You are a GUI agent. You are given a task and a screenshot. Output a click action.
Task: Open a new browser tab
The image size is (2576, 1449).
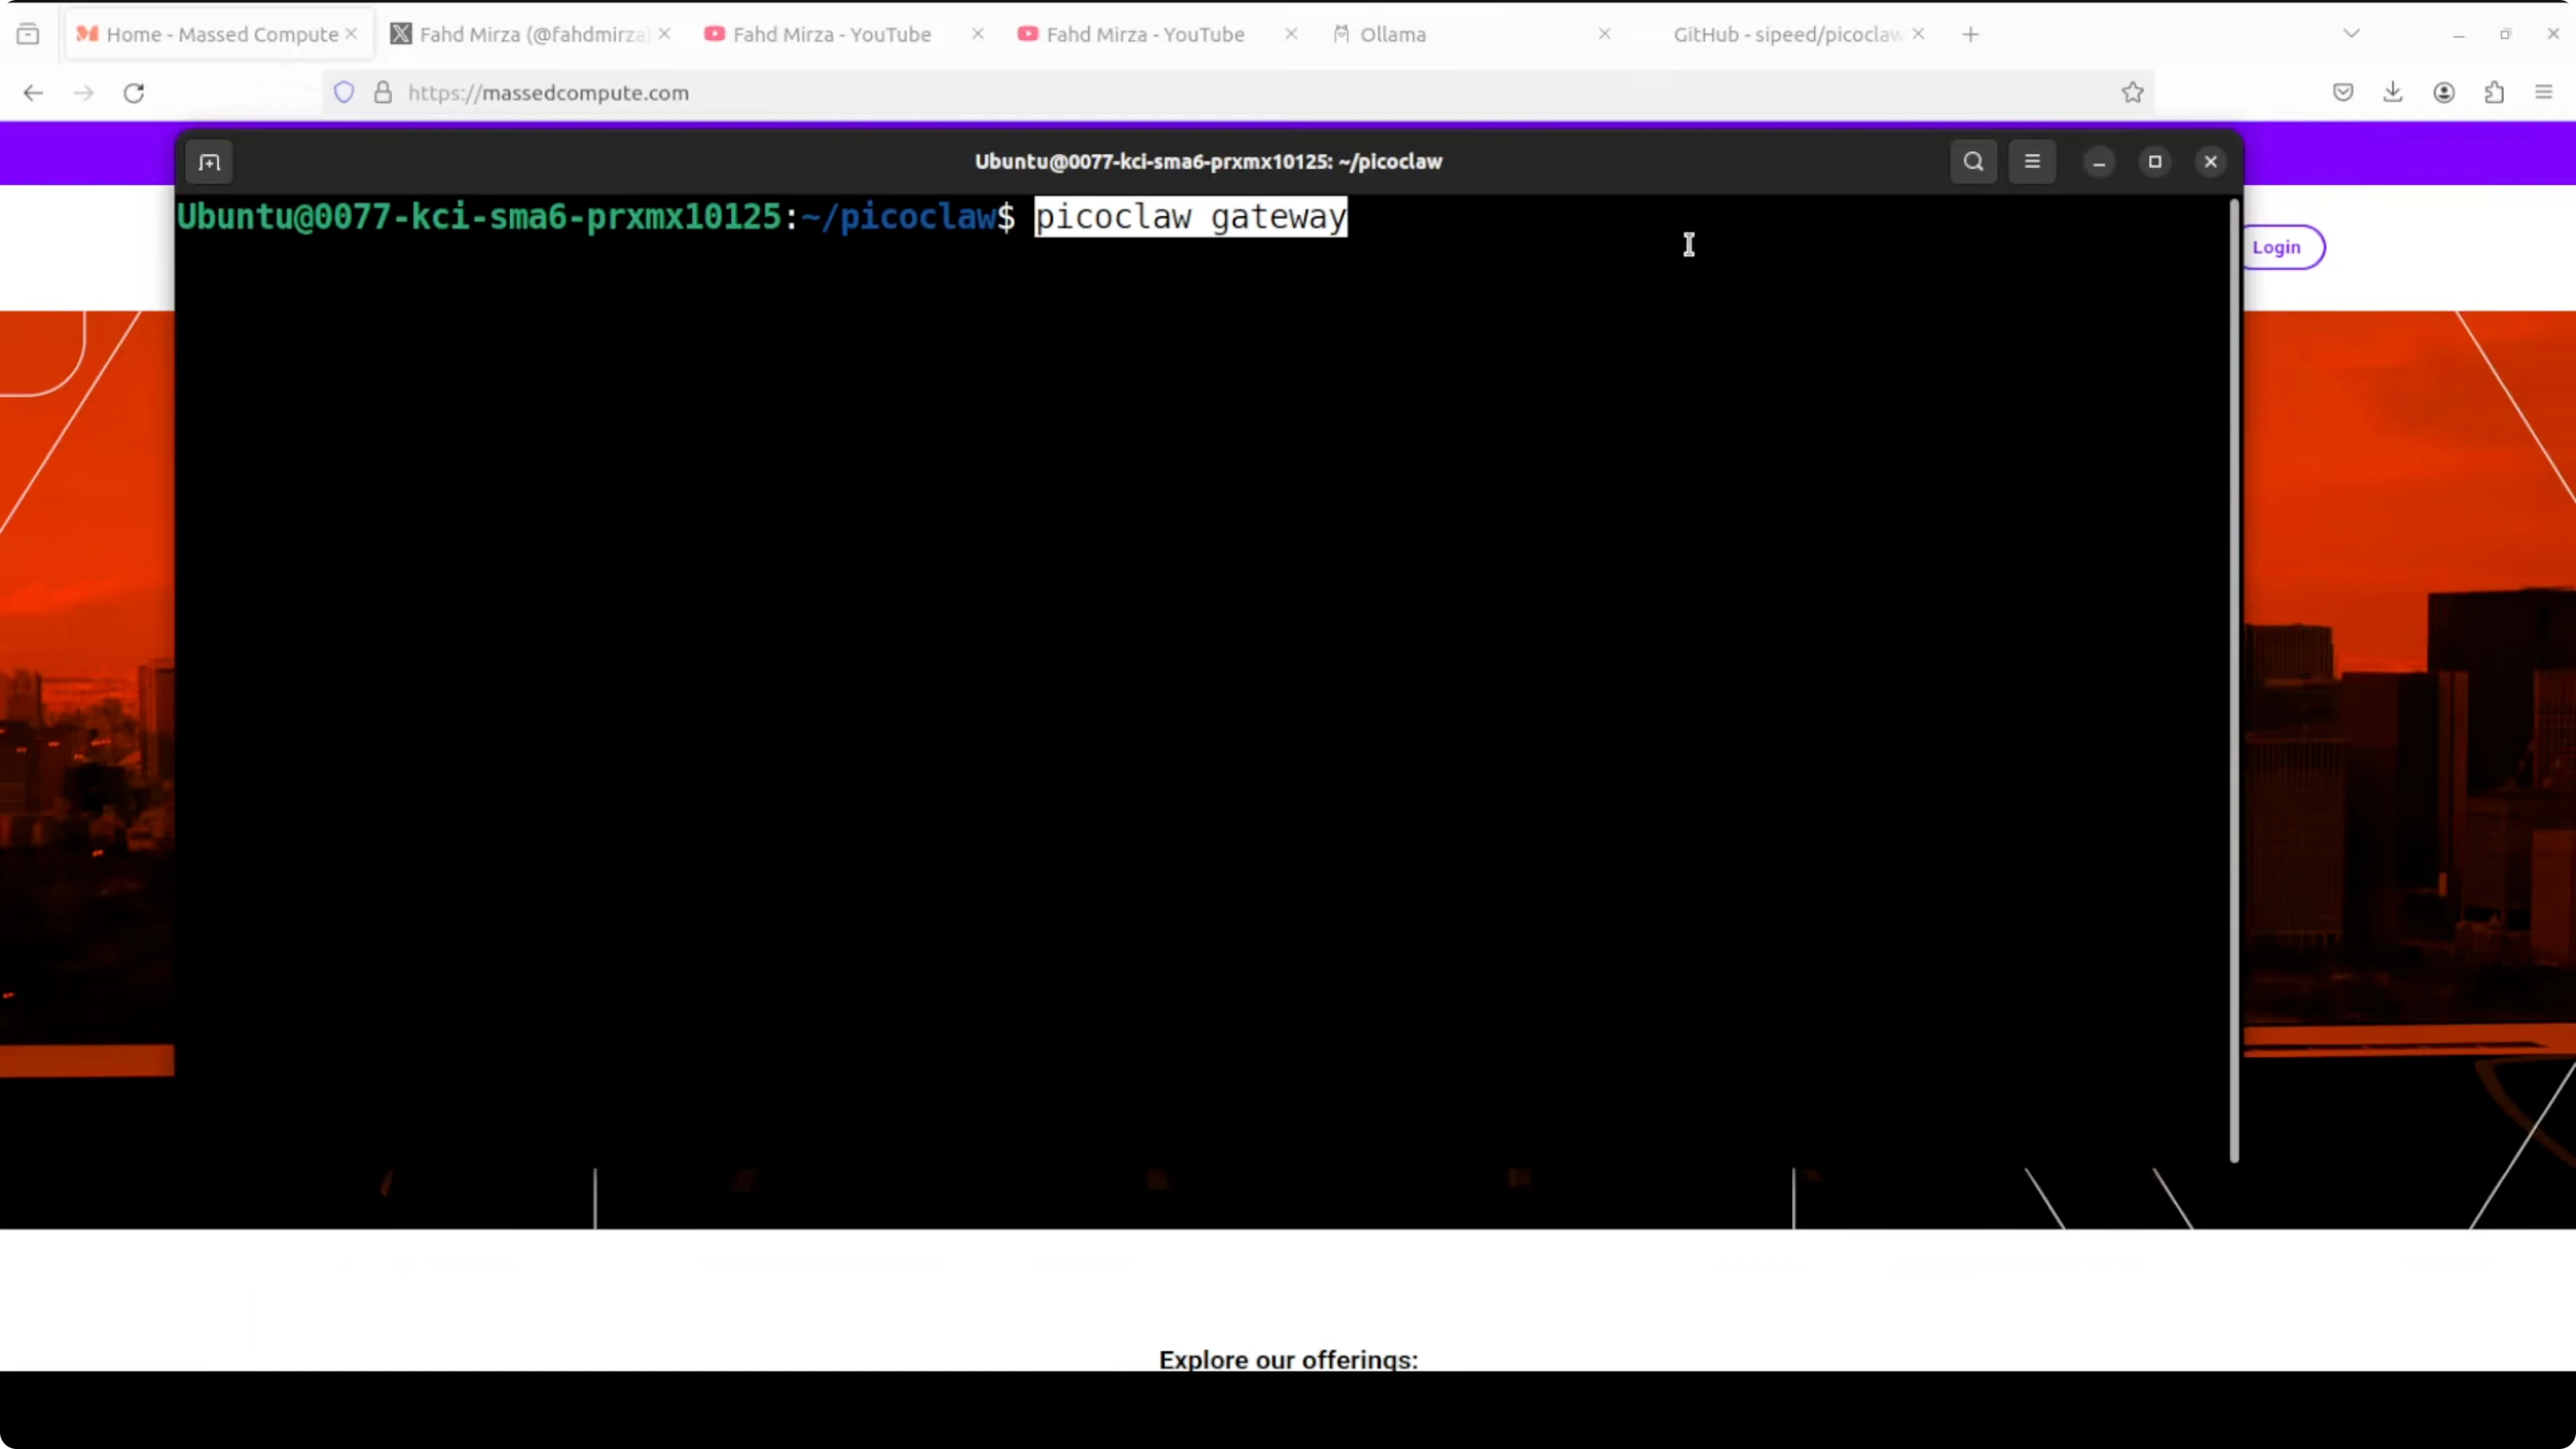pyautogui.click(x=1970, y=34)
